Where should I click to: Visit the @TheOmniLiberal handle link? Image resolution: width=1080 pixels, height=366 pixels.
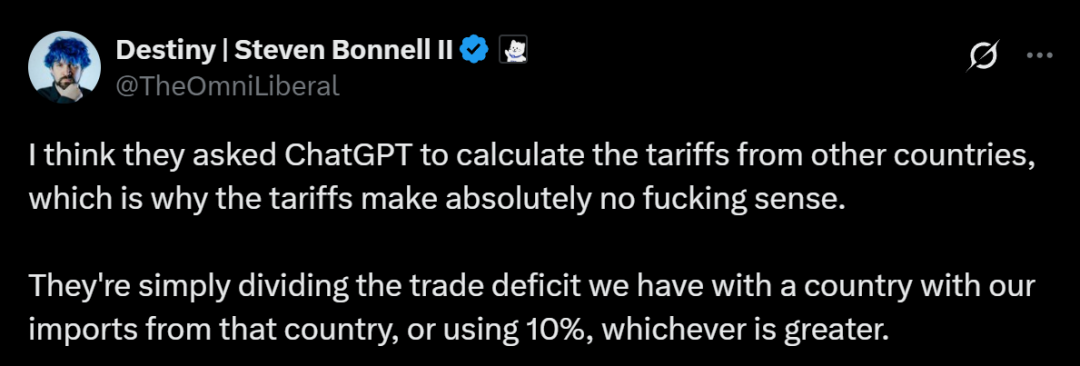click(x=227, y=85)
